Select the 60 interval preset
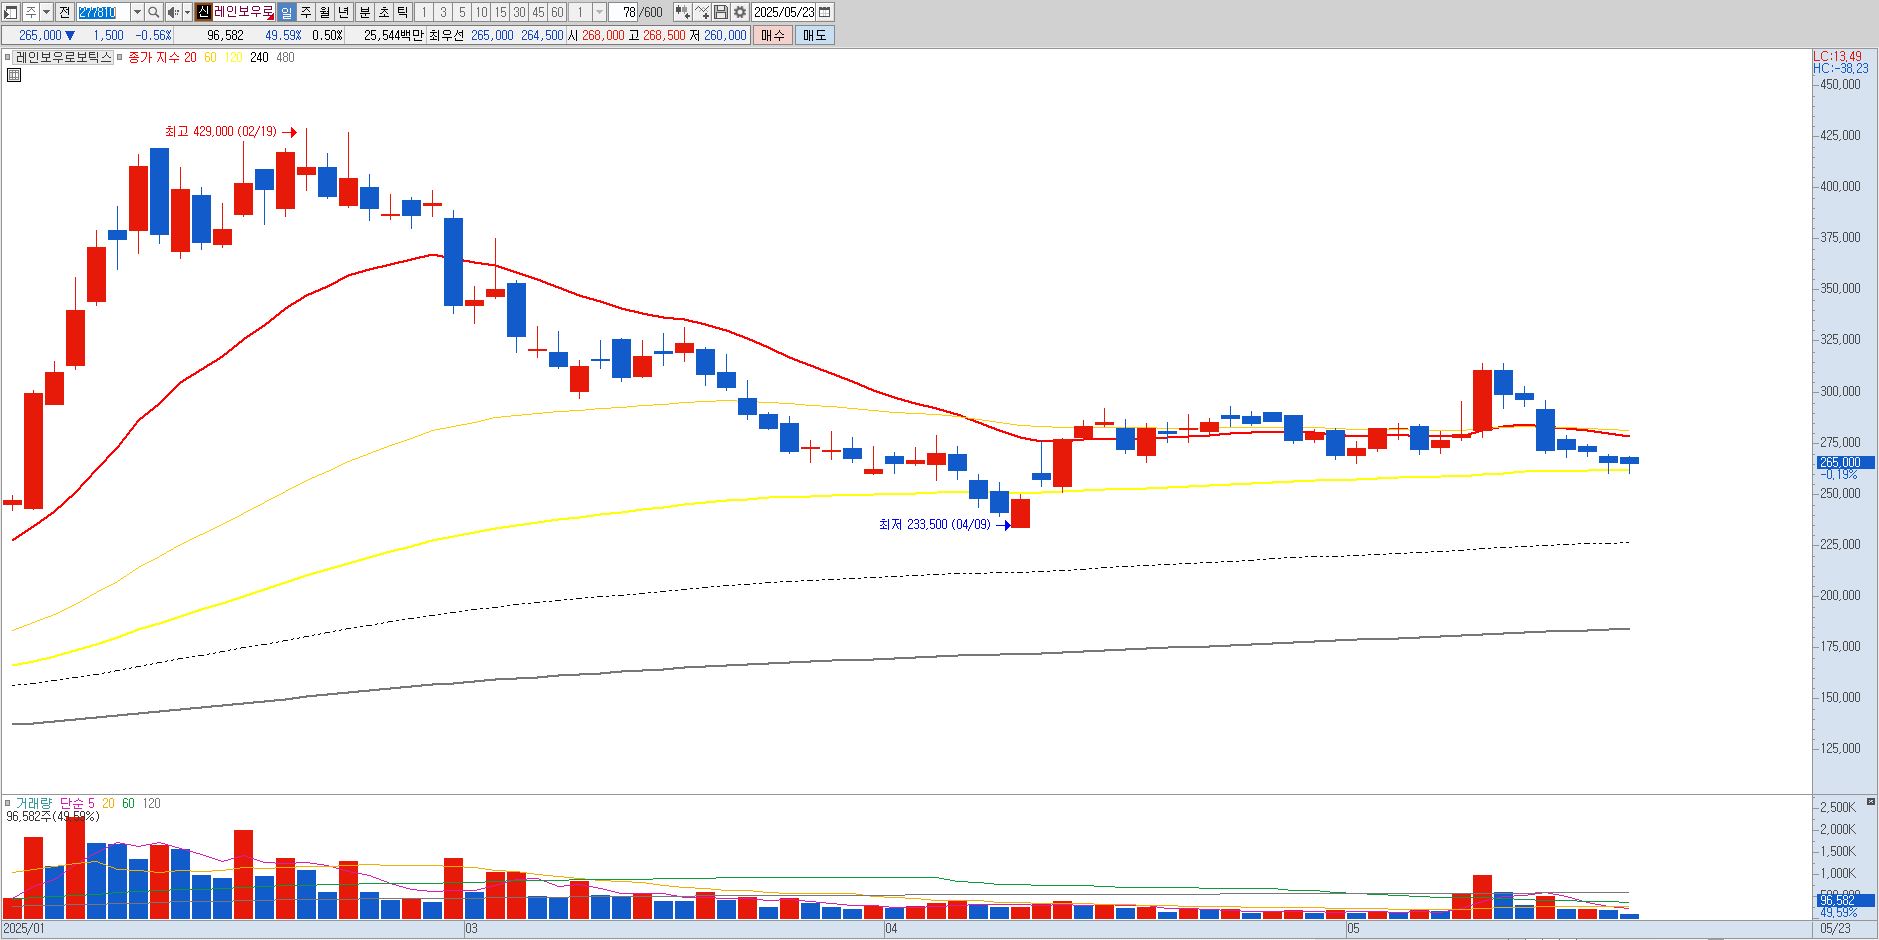1879x940 pixels. [557, 12]
